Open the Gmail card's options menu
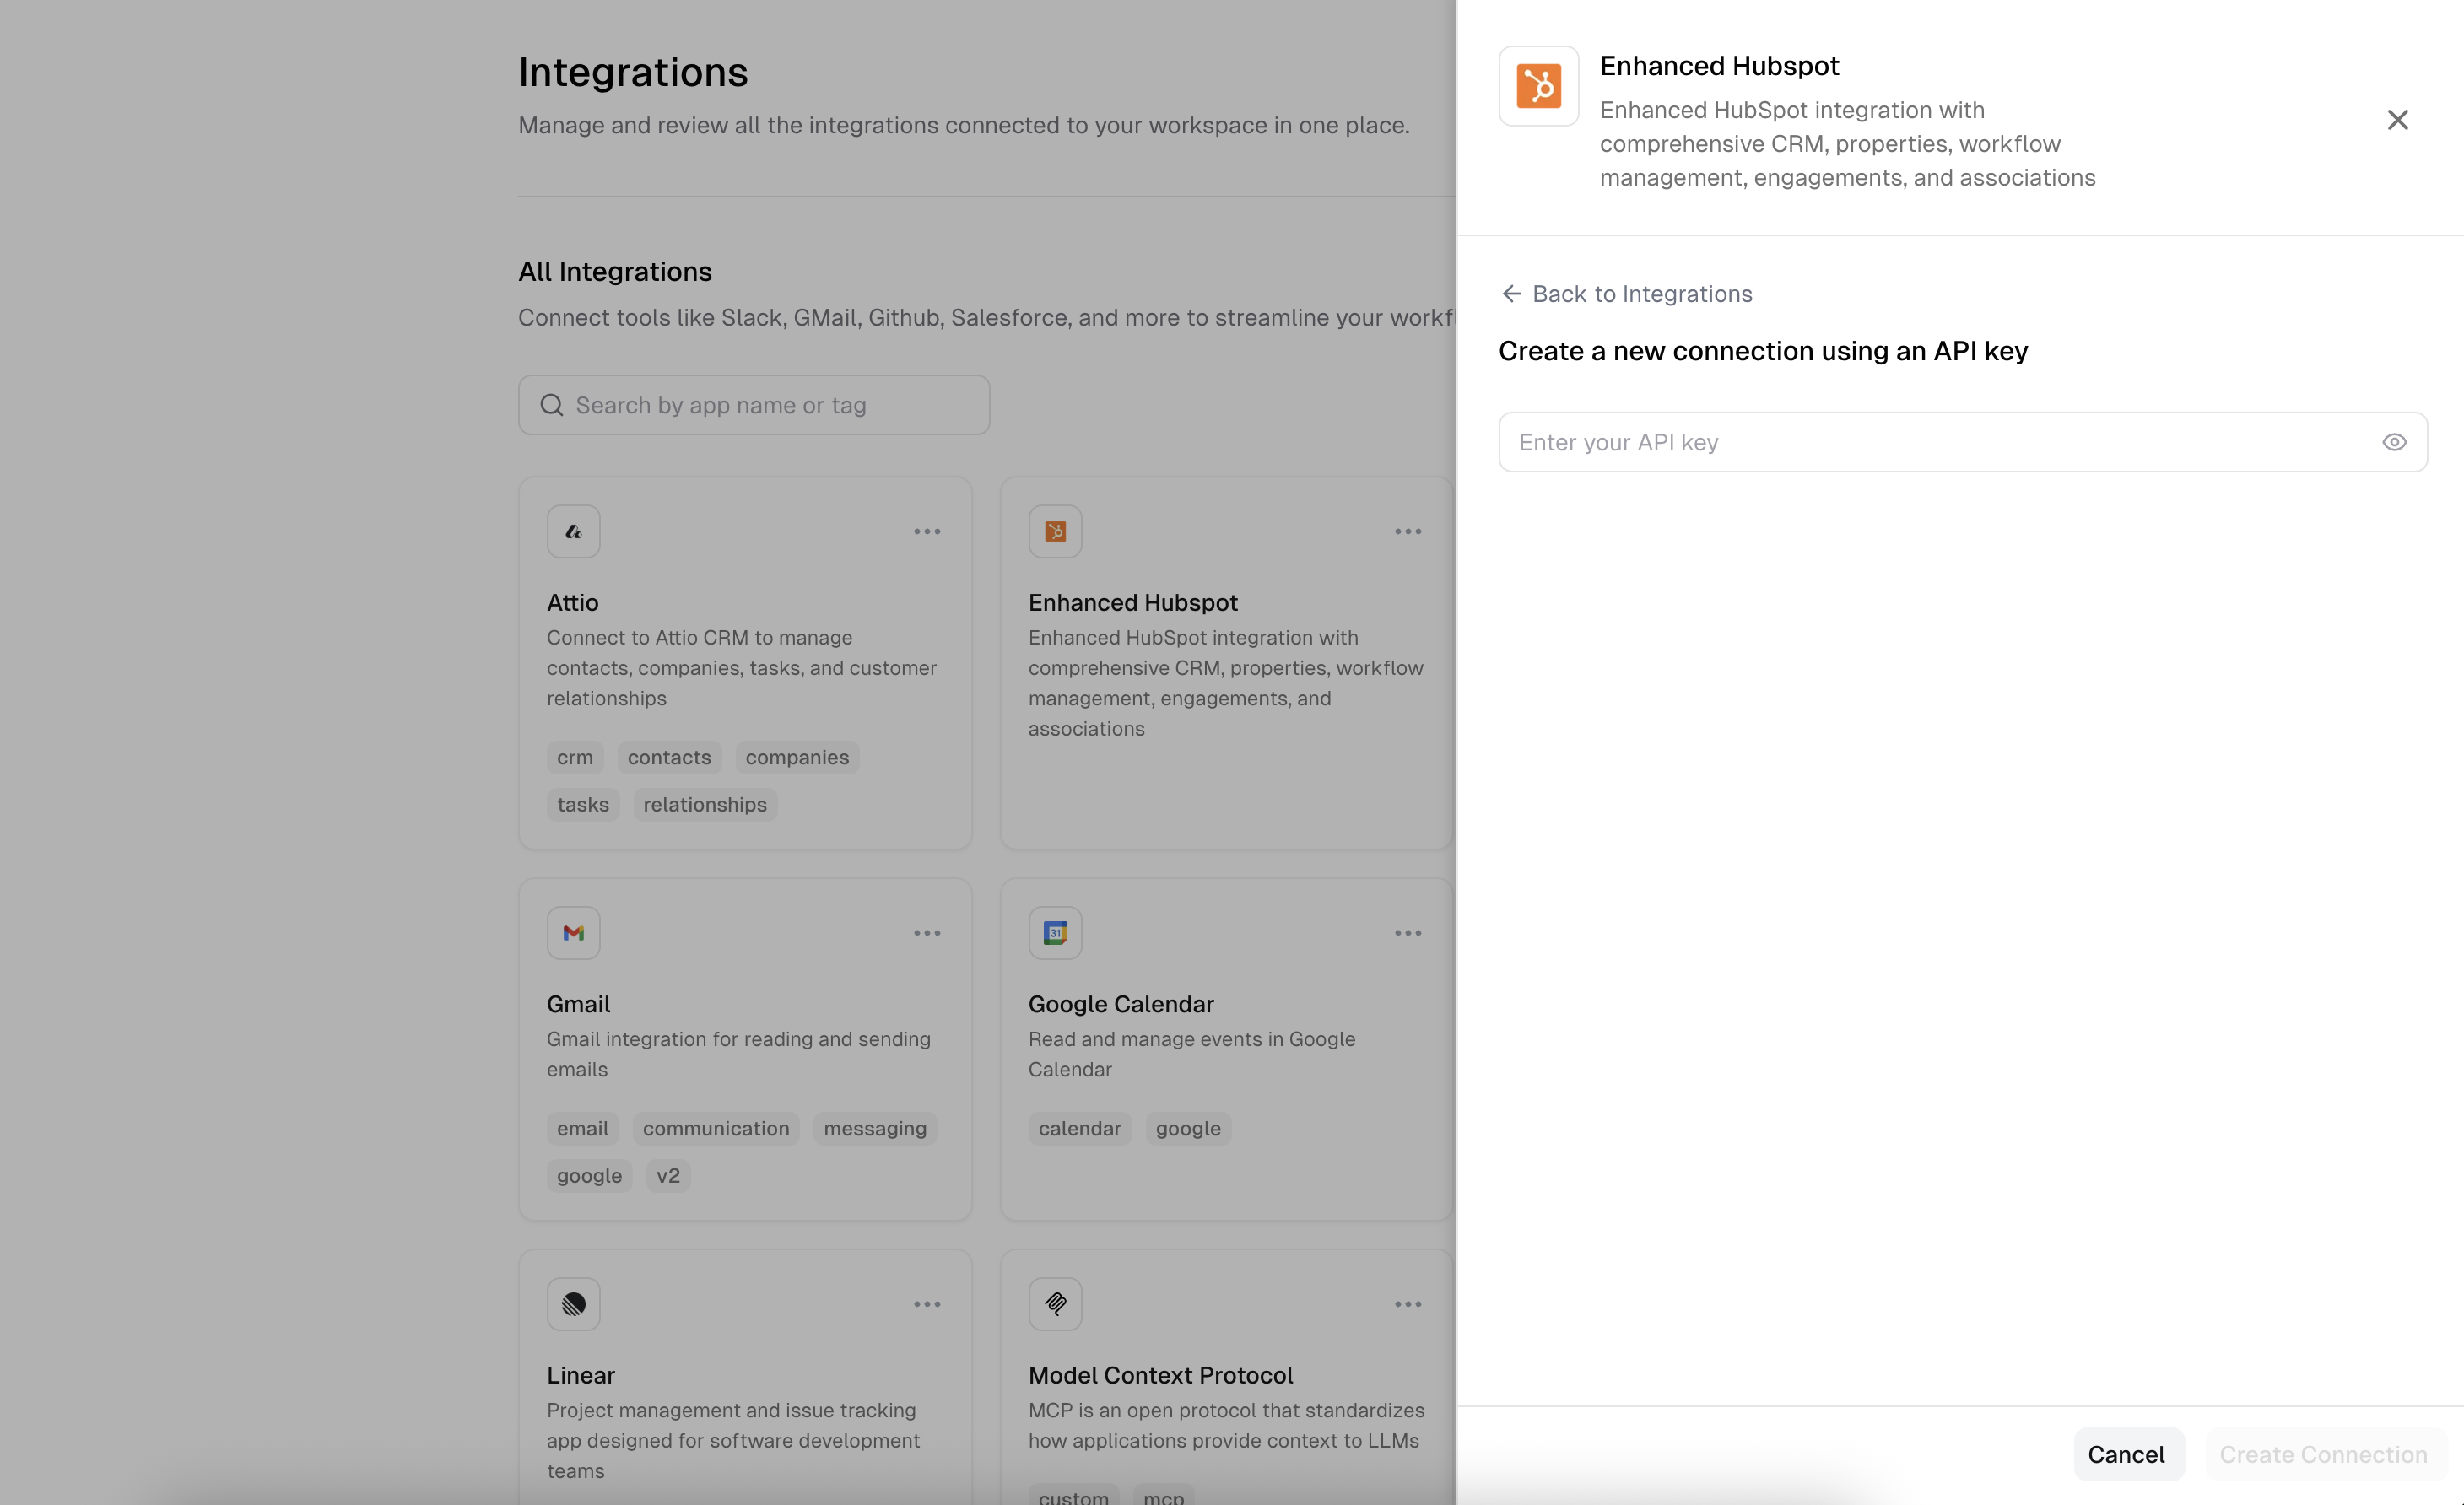This screenshot has width=2464, height=1505. (926, 933)
